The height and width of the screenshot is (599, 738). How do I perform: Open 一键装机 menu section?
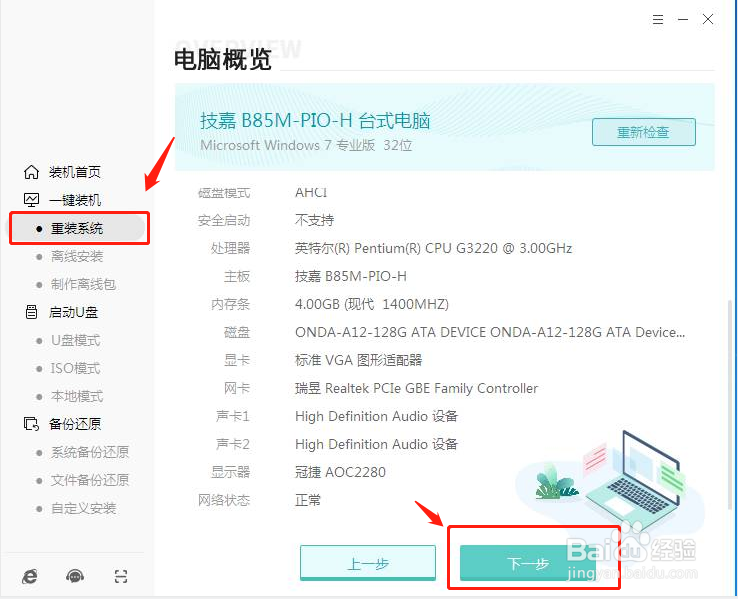point(75,200)
